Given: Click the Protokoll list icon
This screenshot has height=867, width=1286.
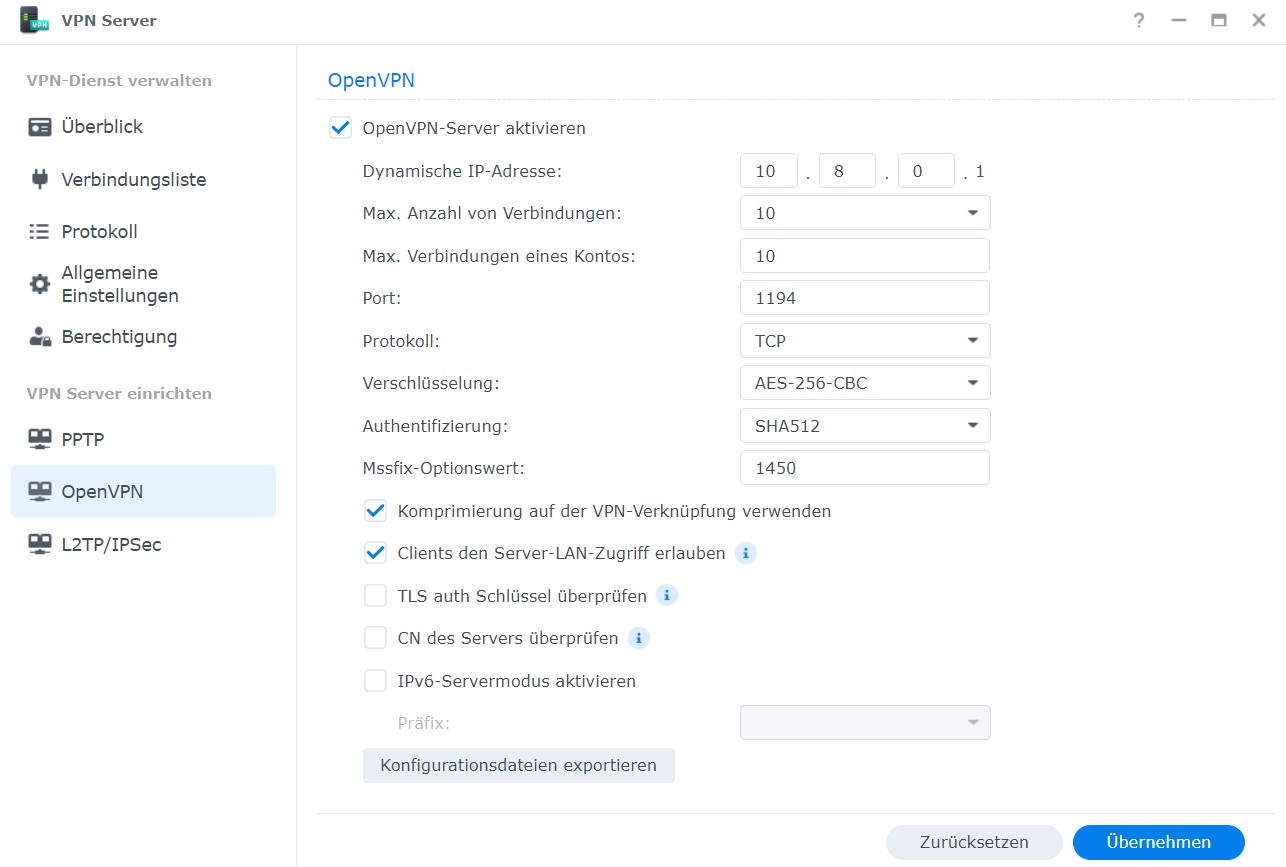Looking at the screenshot, I should click(x=40, y=232).
